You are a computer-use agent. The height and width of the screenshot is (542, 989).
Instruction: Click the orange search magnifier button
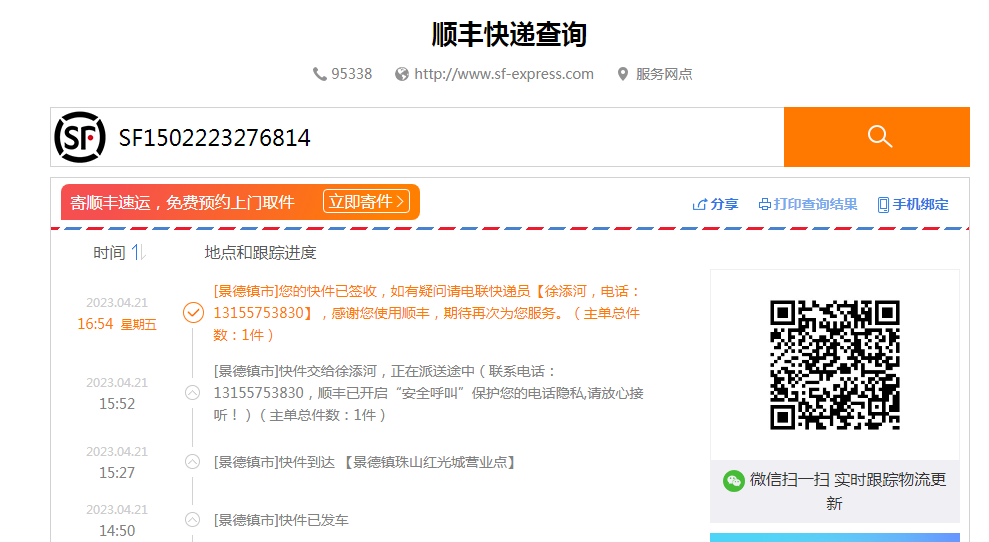(877, 137)
